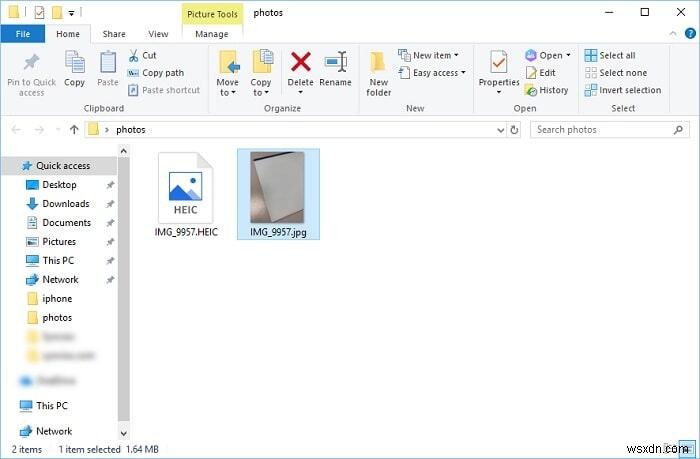
Task: View file History
Action: 547,90
